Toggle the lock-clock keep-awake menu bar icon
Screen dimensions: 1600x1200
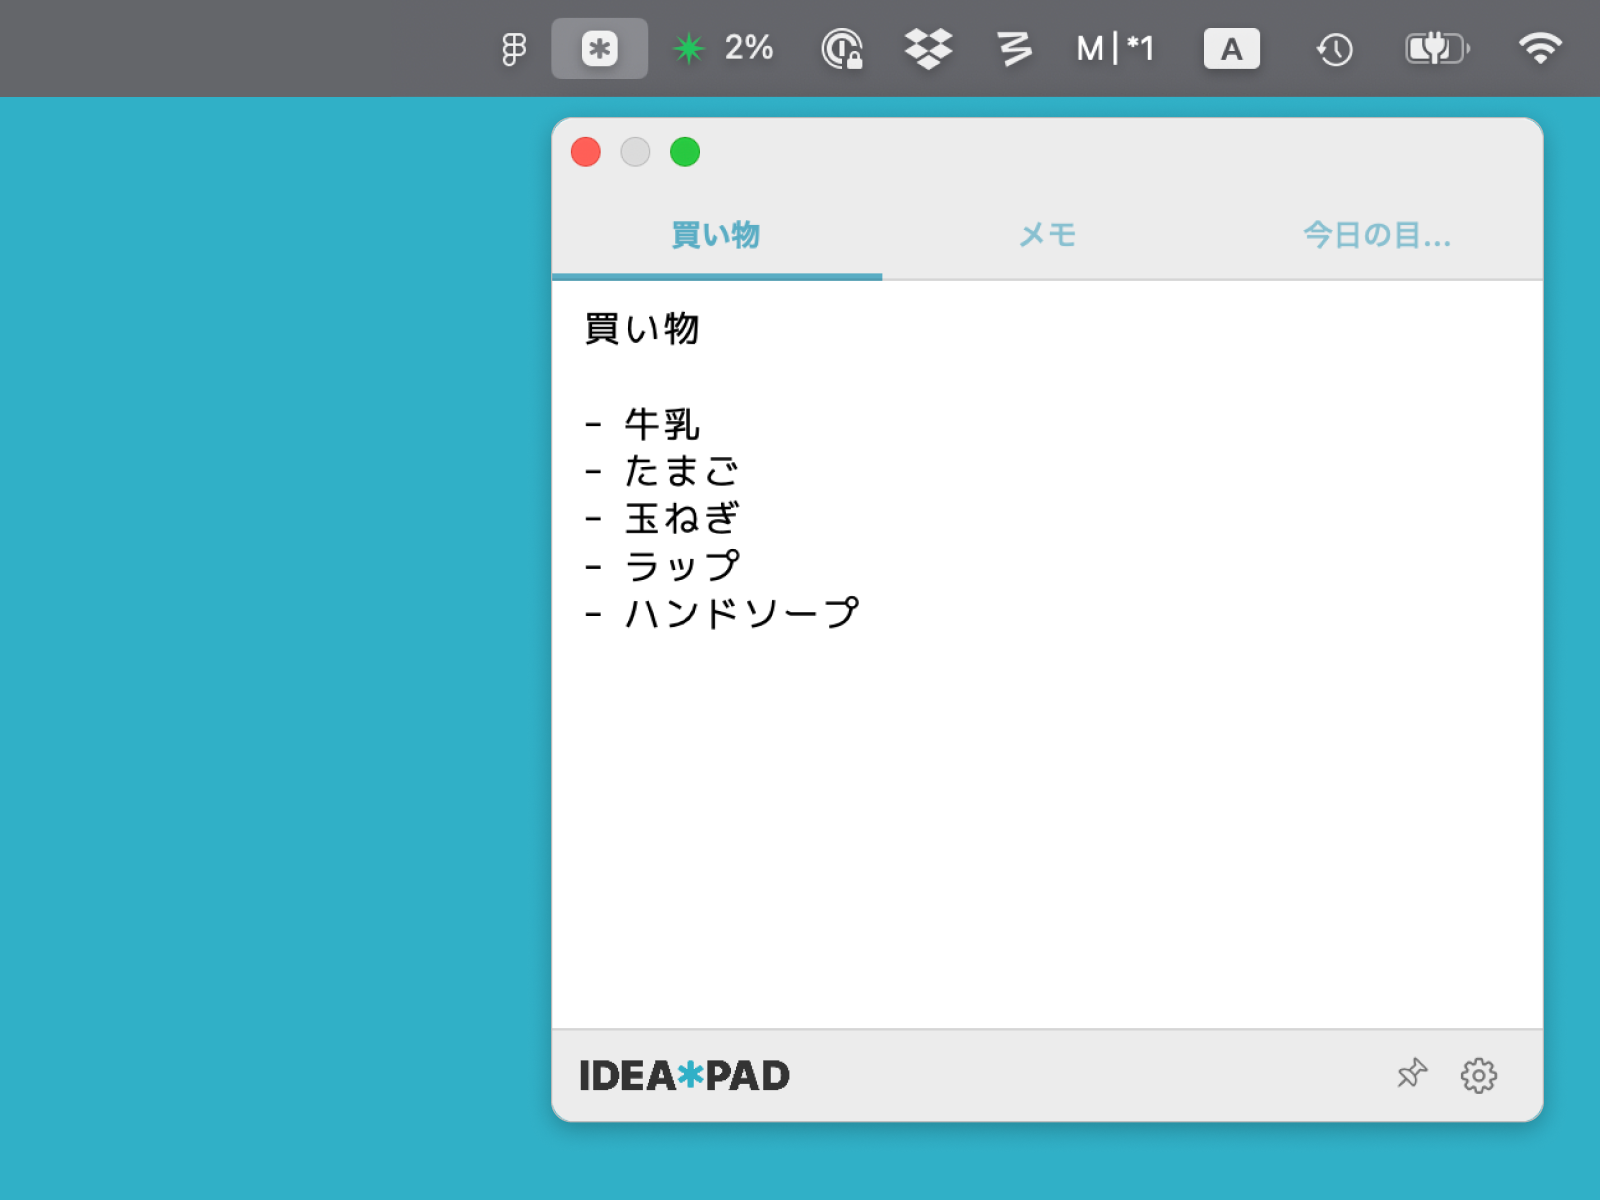point(841,48)
